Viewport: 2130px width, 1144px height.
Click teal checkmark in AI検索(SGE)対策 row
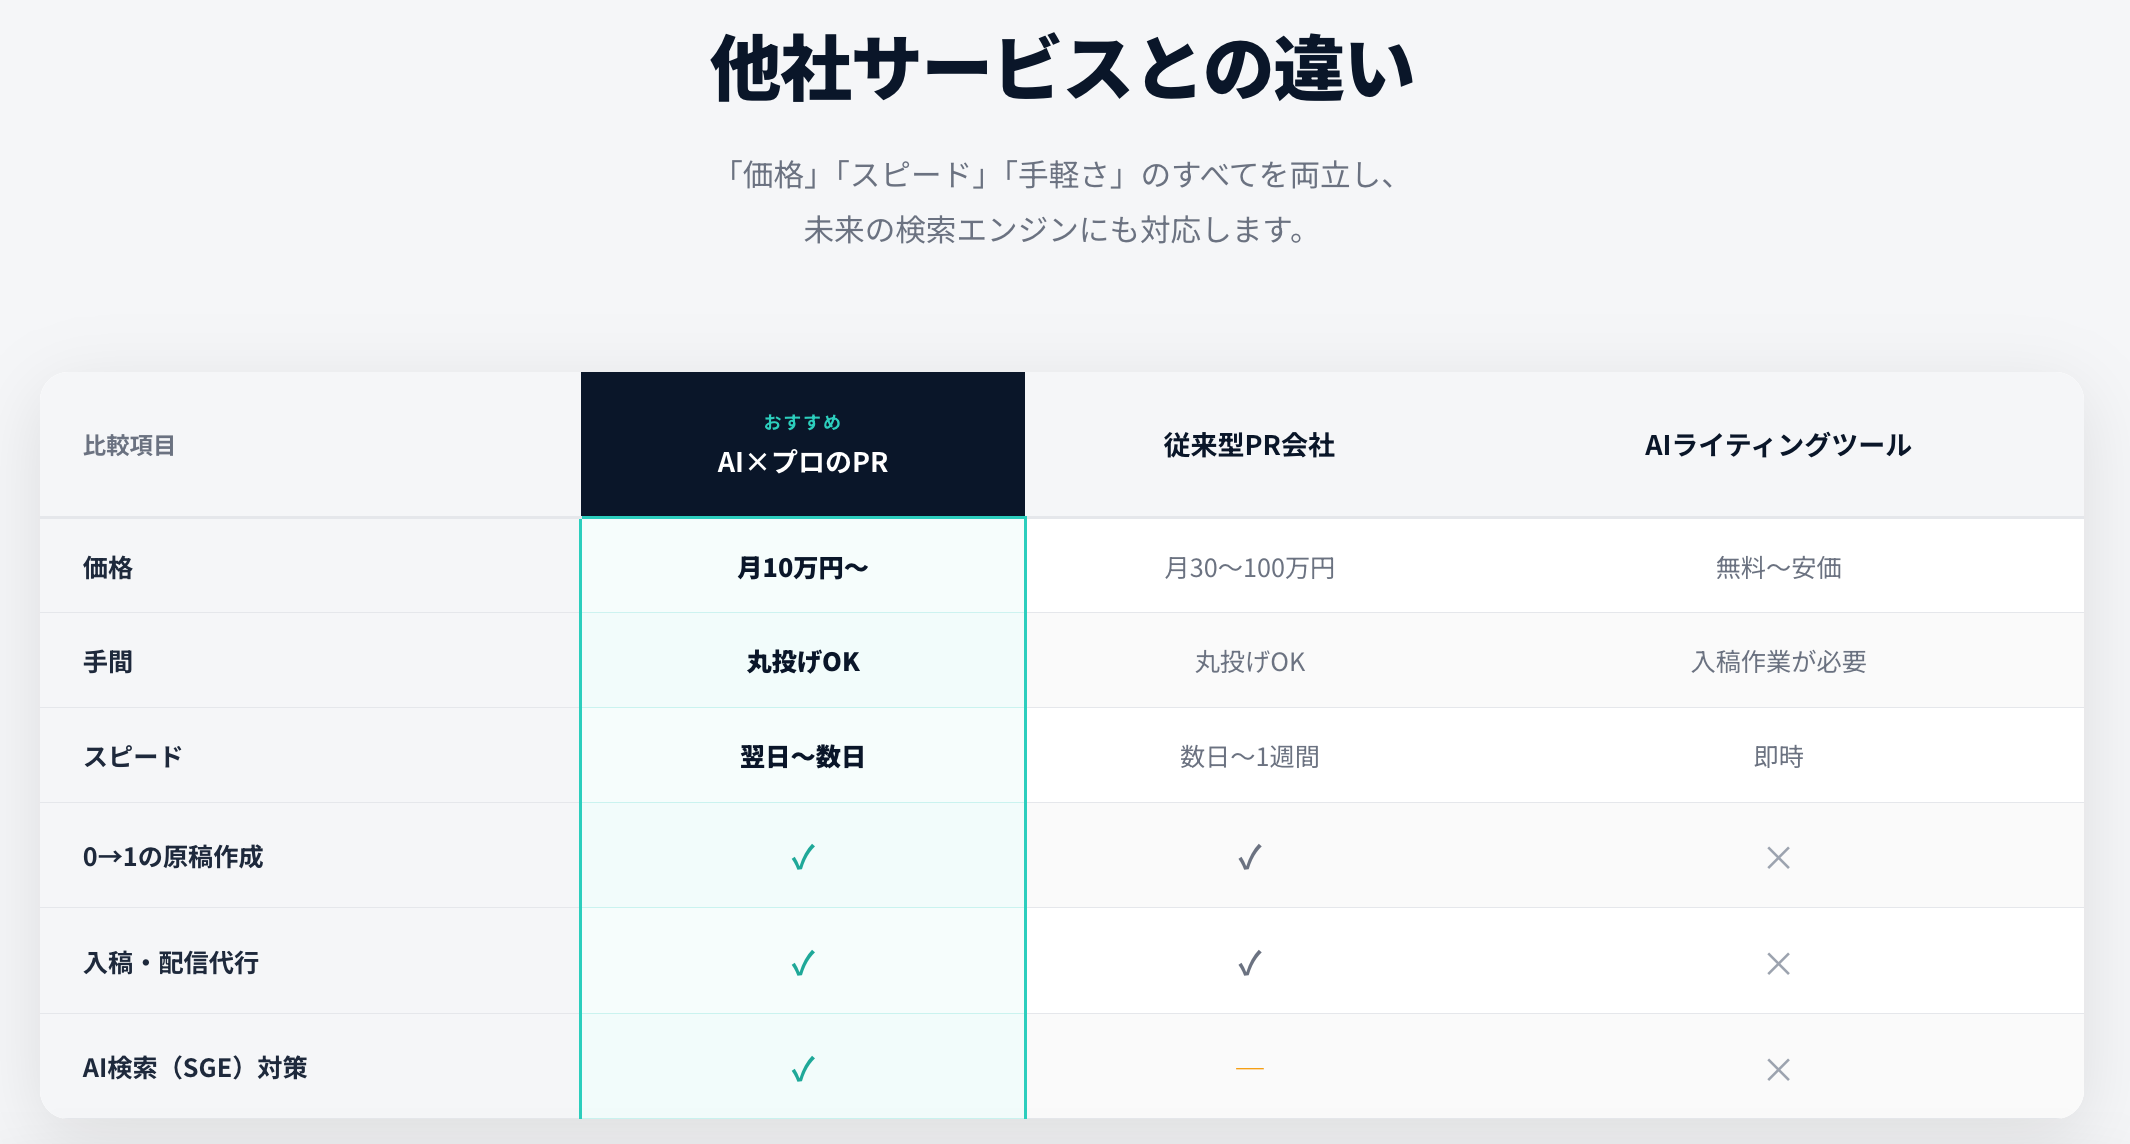coord(803,1069)
